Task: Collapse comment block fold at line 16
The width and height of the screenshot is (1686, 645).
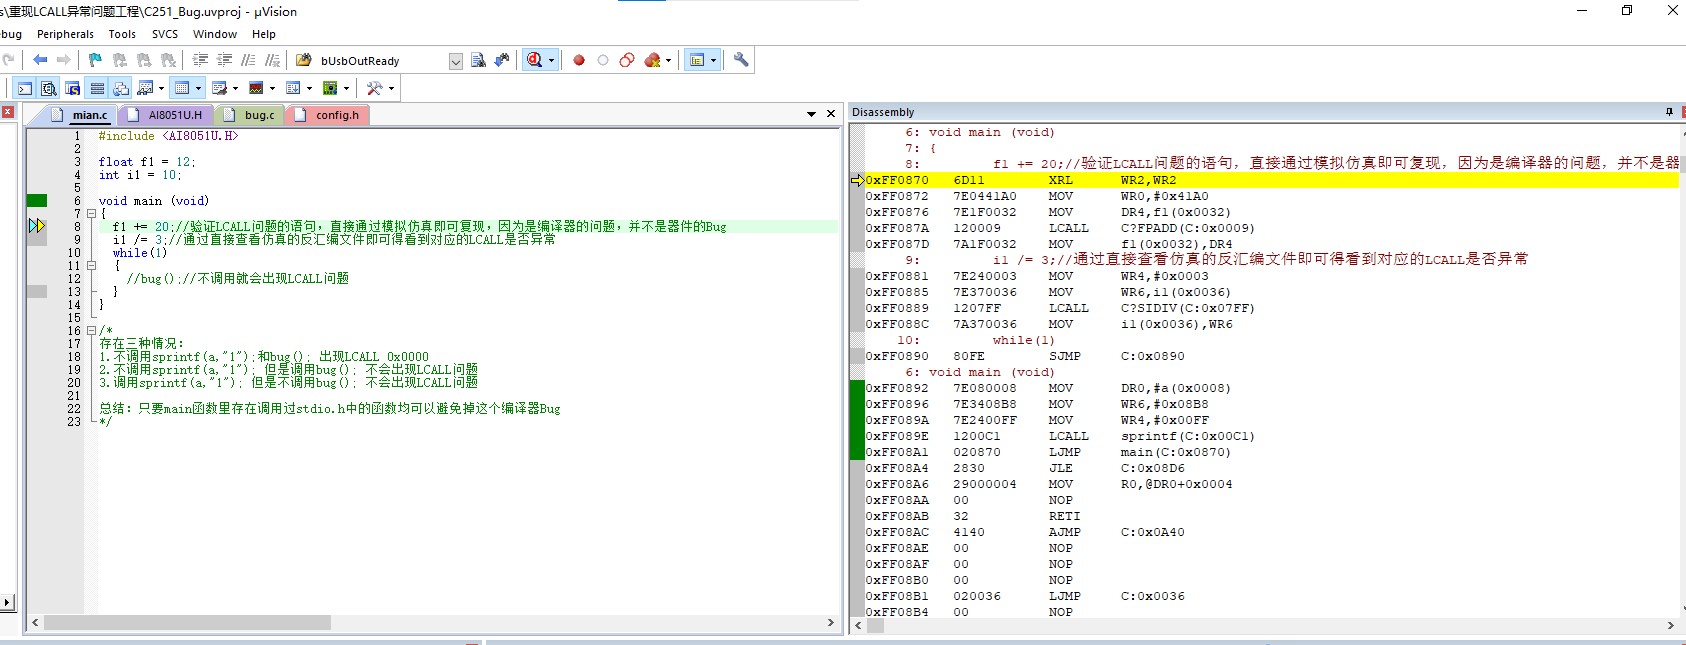Action: point(91,331)
